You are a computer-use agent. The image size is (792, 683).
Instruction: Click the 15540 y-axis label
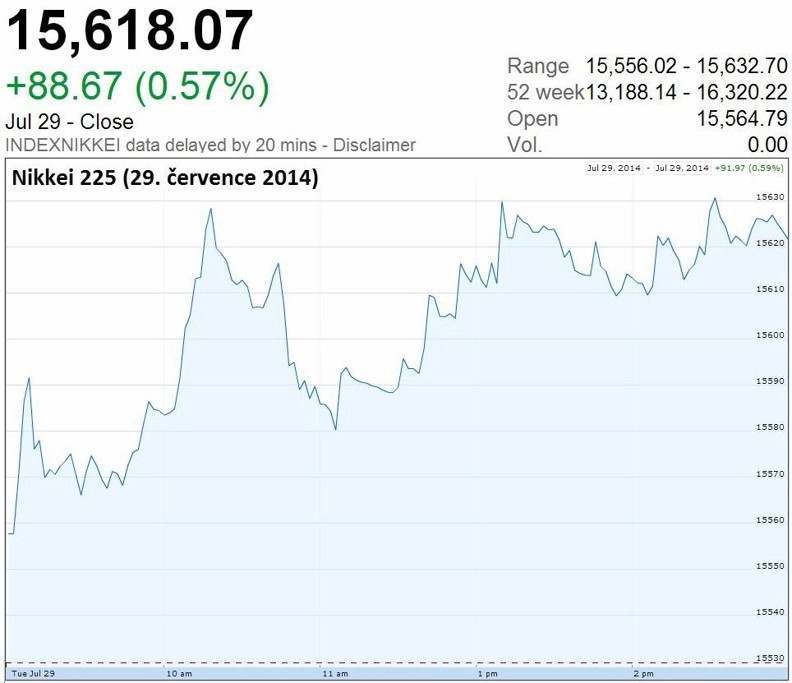770,612
